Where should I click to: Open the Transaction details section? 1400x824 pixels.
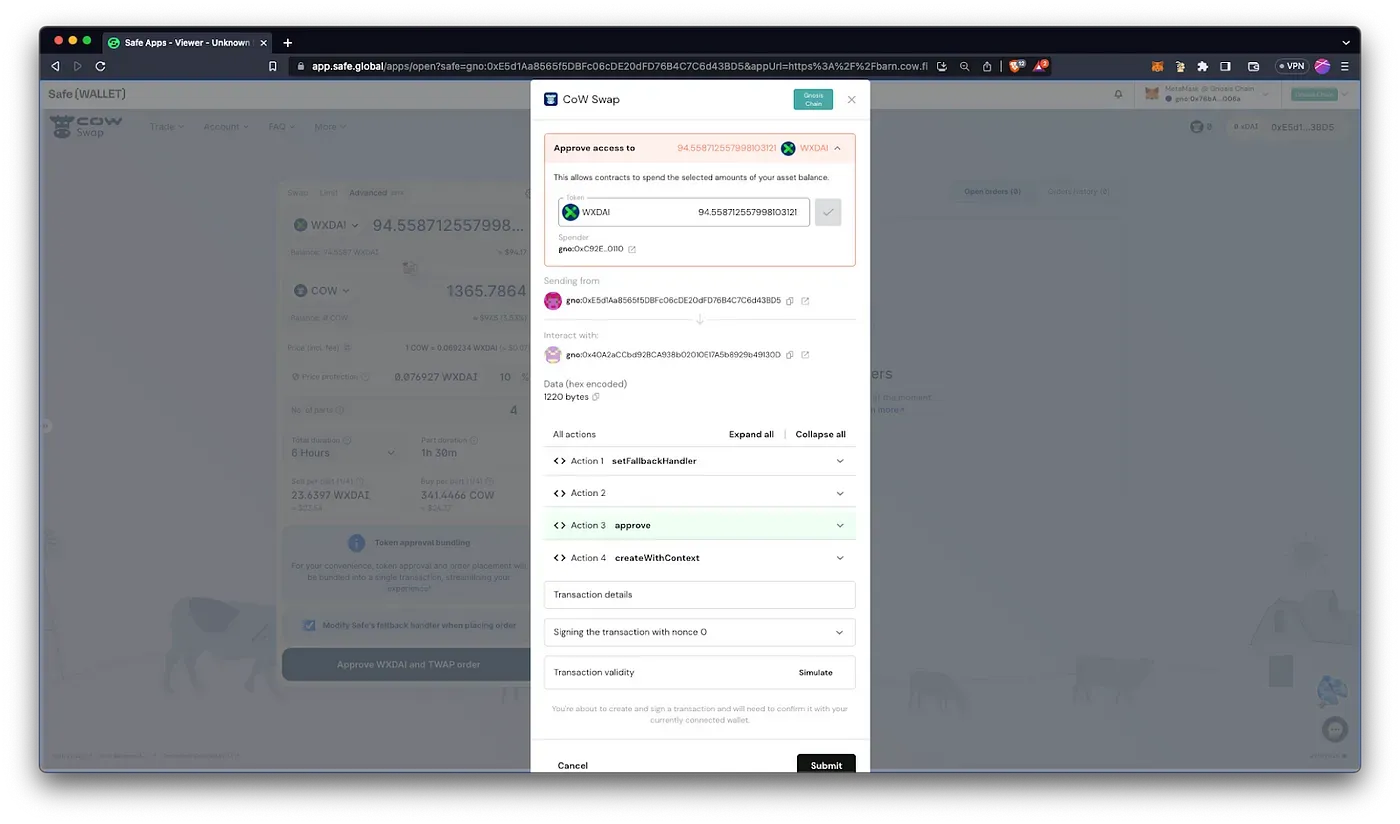coord(700,594)
